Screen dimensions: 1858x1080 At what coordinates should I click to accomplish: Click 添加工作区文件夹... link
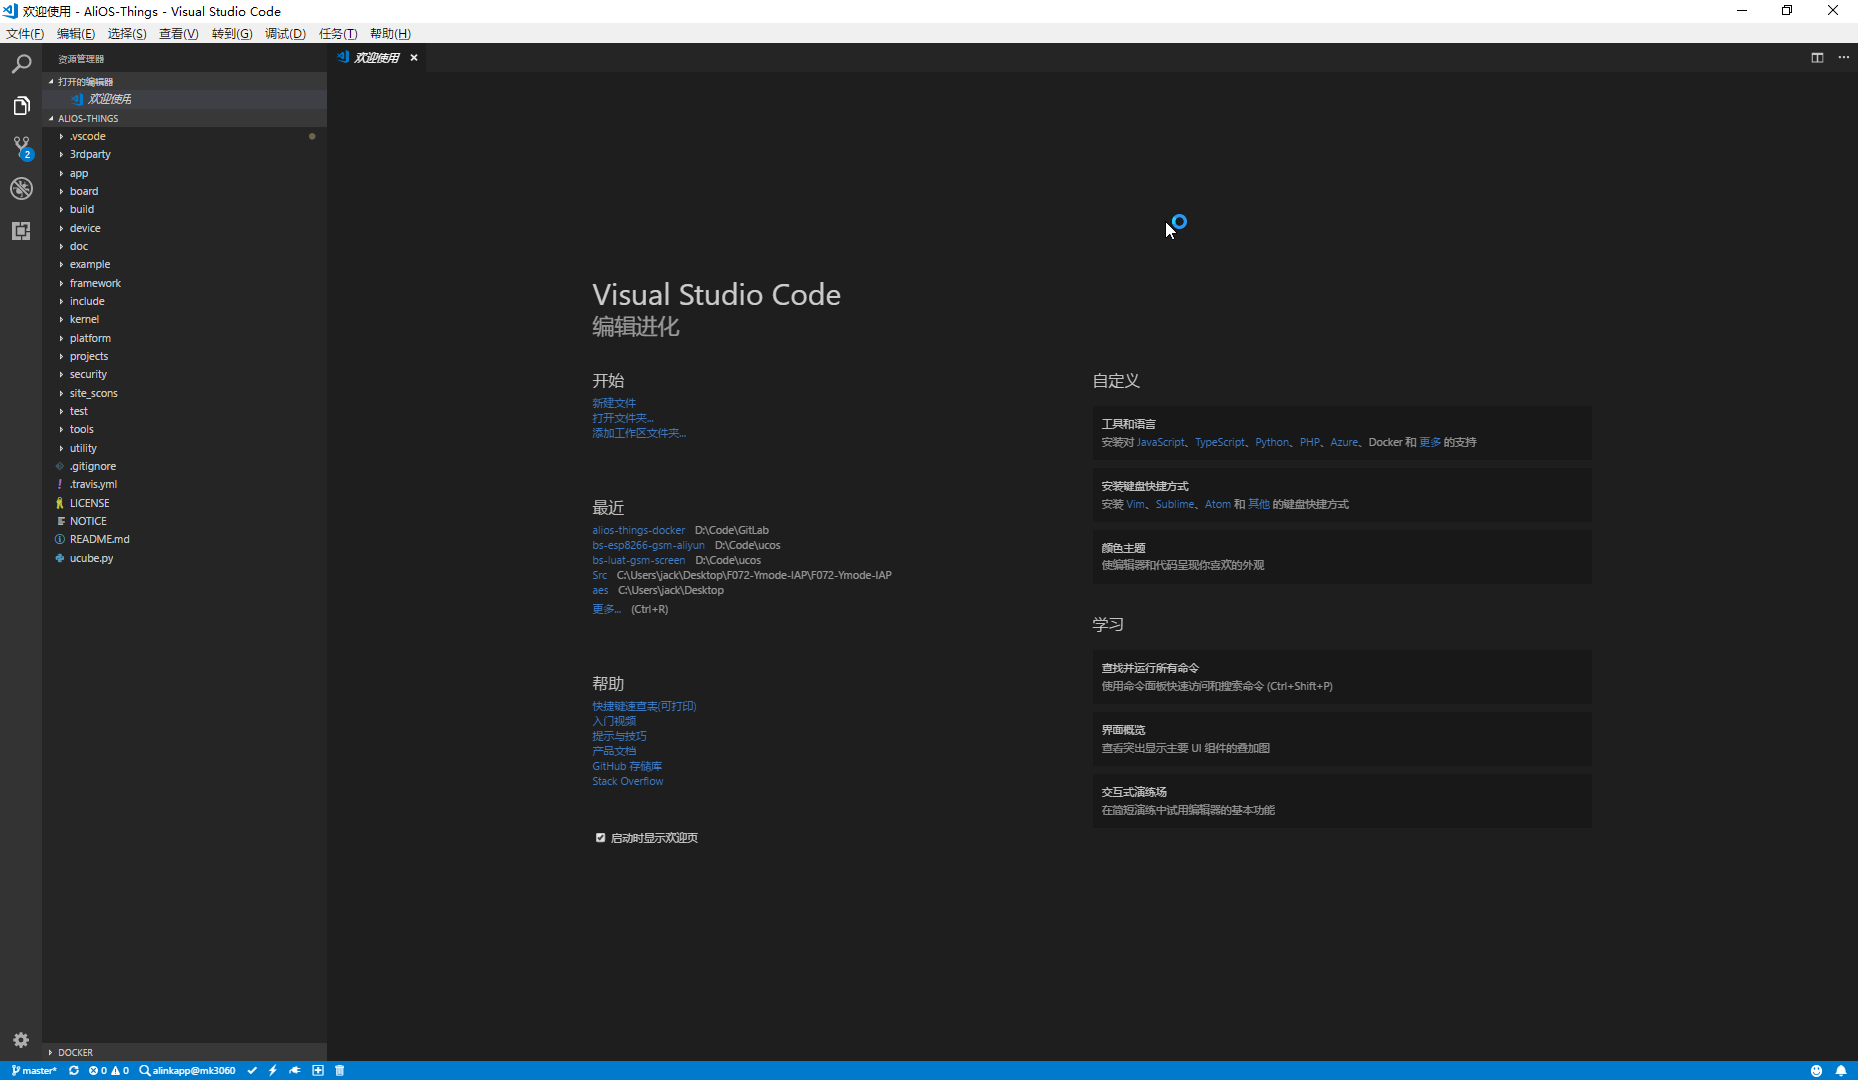click(x=639, y=433)
